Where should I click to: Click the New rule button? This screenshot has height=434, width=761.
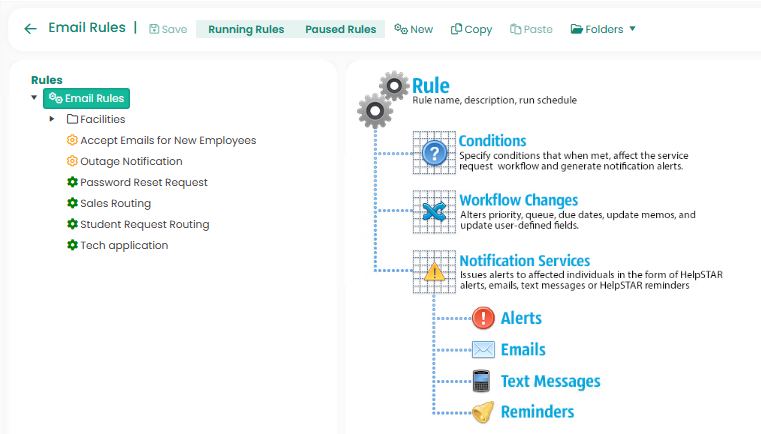point(414,29)
